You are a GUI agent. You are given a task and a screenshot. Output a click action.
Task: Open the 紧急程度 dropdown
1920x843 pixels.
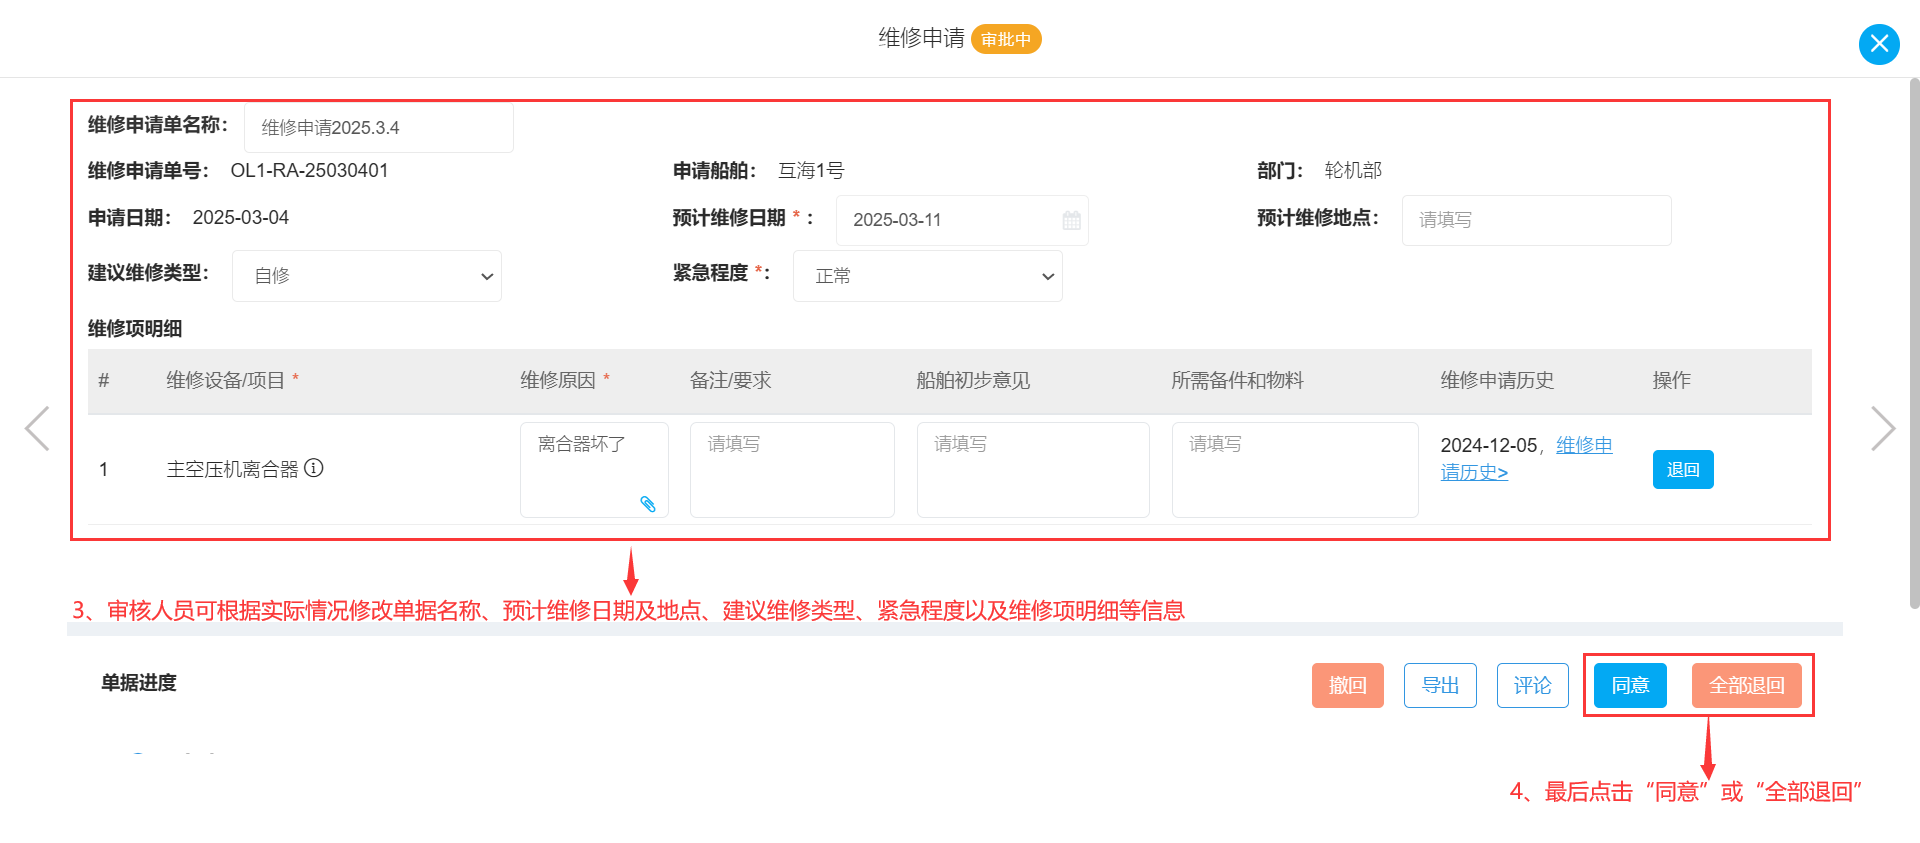click(x=928, y=276)
